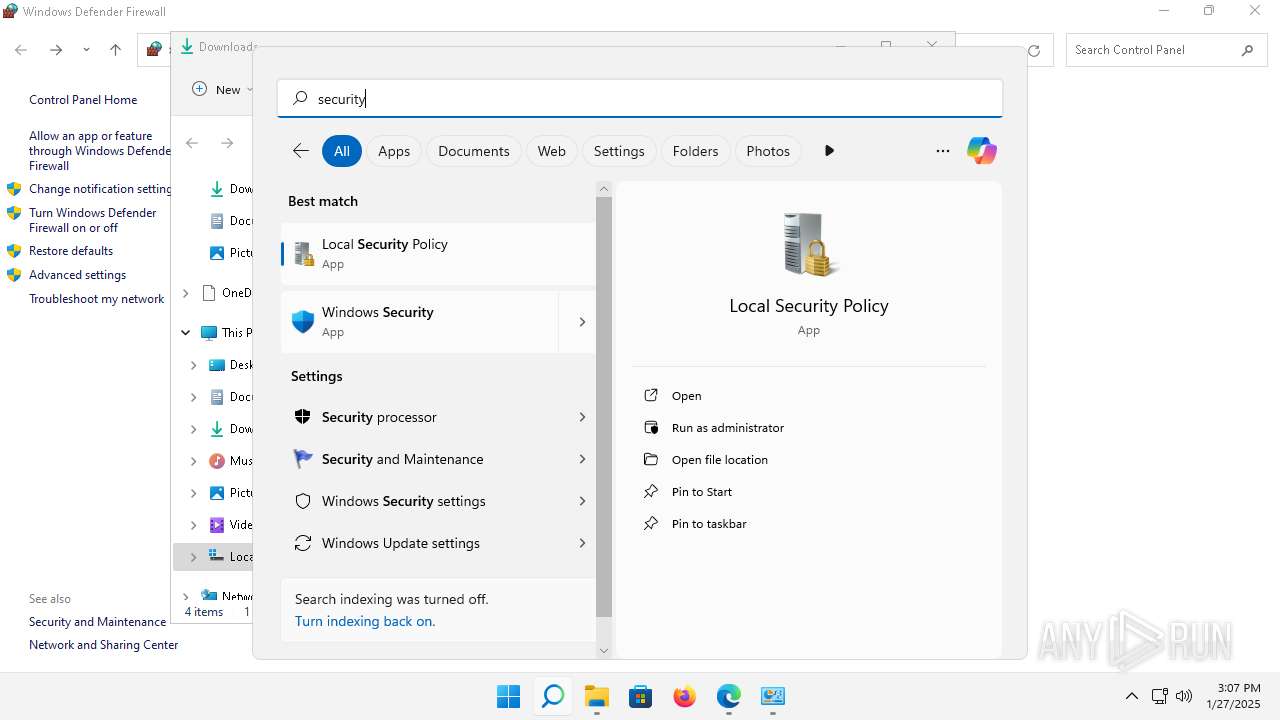The image size is (1280, 720).
Task: Expand Windows Security settings result chevron
Action: pyautogui.click(x=581, y=501)
